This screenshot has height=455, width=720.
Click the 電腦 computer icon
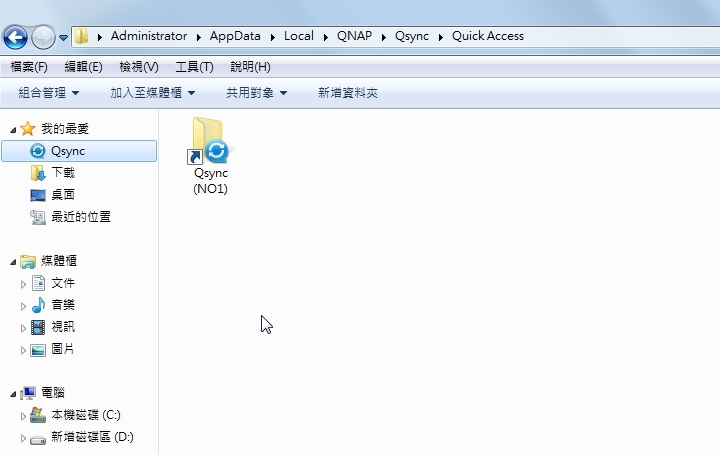click(x=28, y=393)
